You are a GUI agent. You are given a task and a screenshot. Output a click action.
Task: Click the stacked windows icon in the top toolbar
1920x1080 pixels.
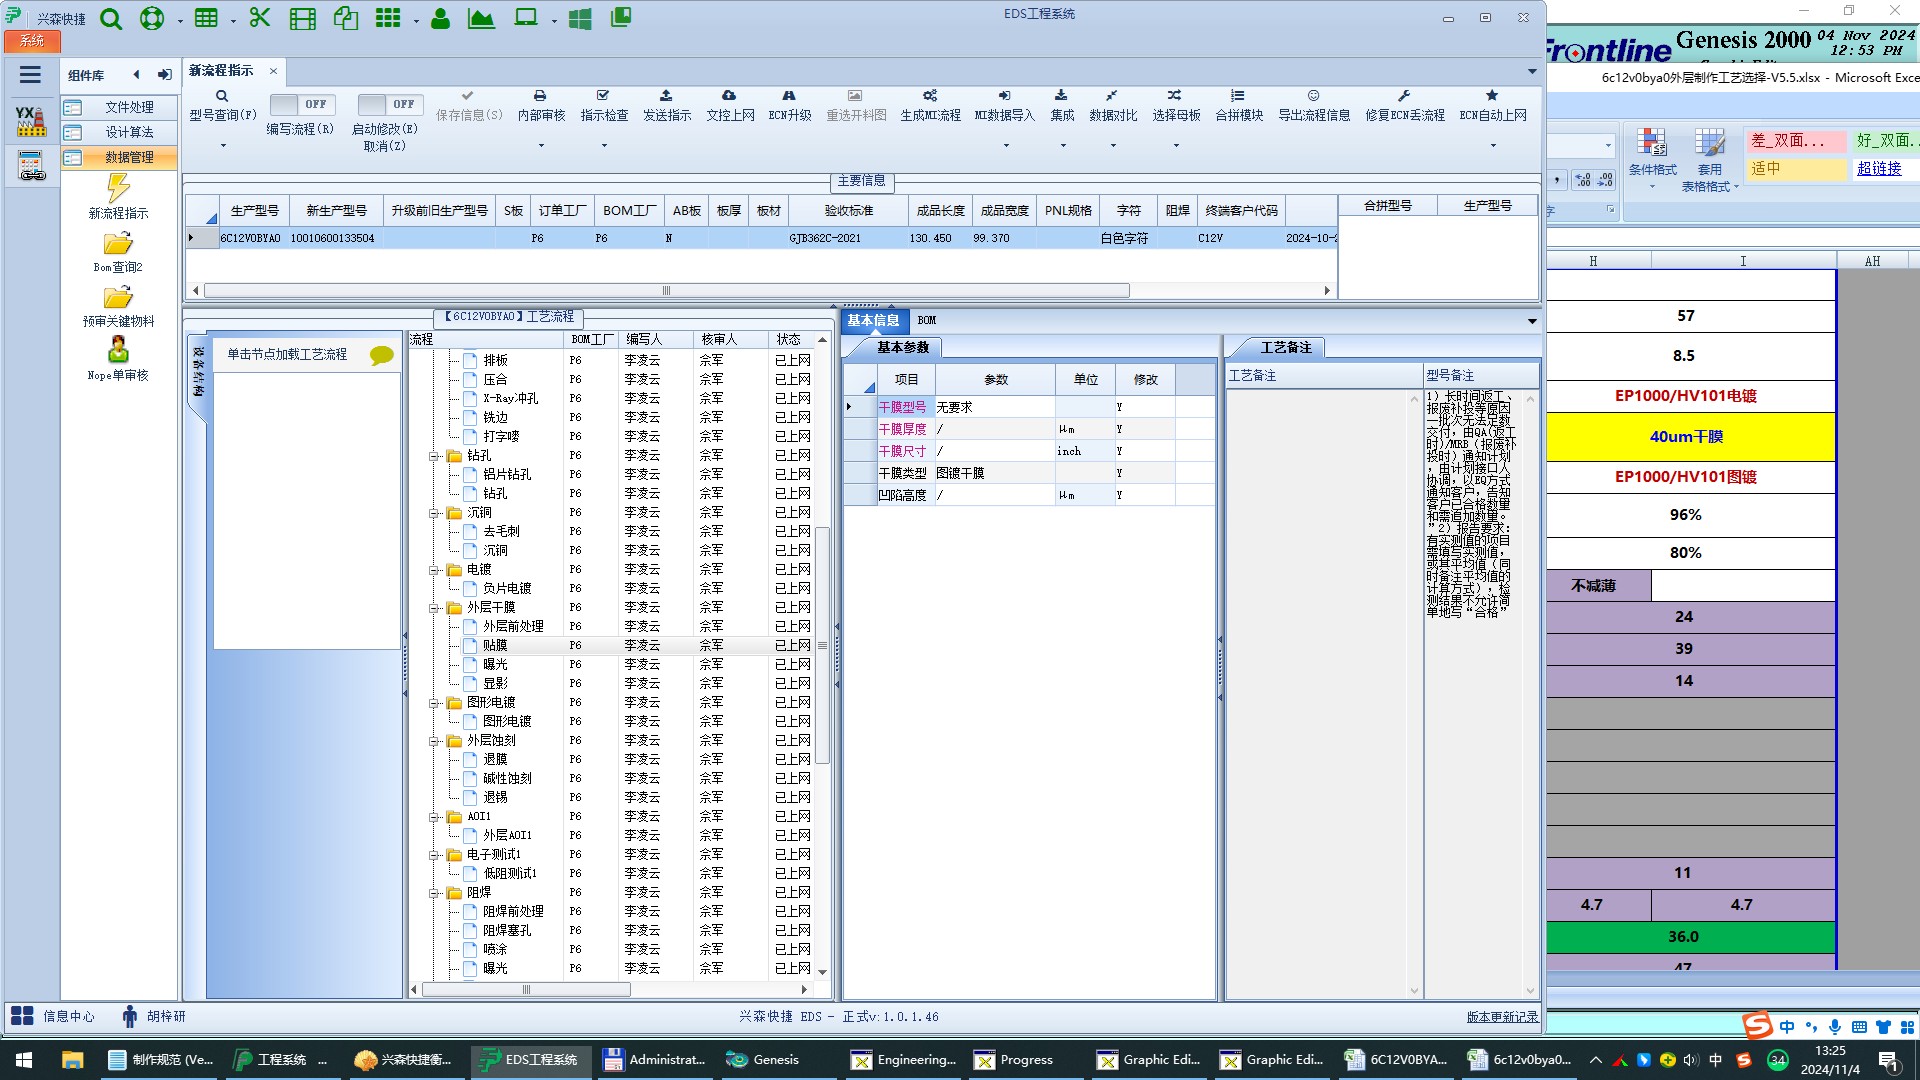point(621,18)
